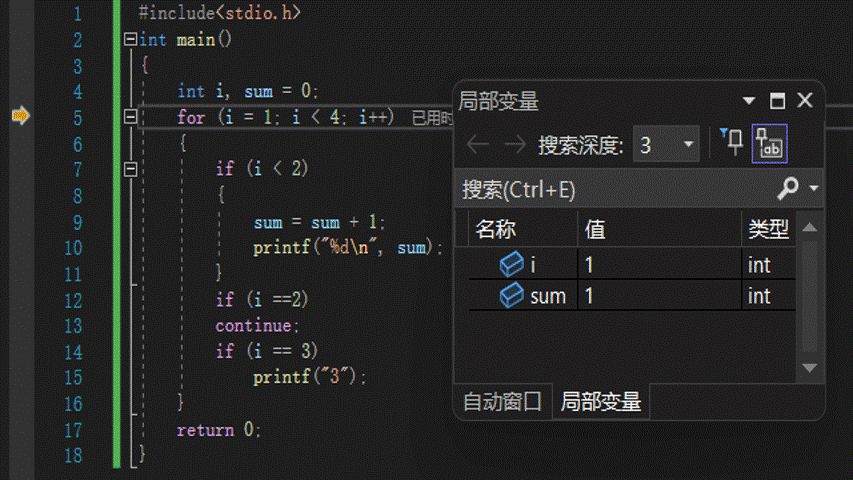
Task: Close the 局部变量 panel
Action: click(x=805, y=100)
